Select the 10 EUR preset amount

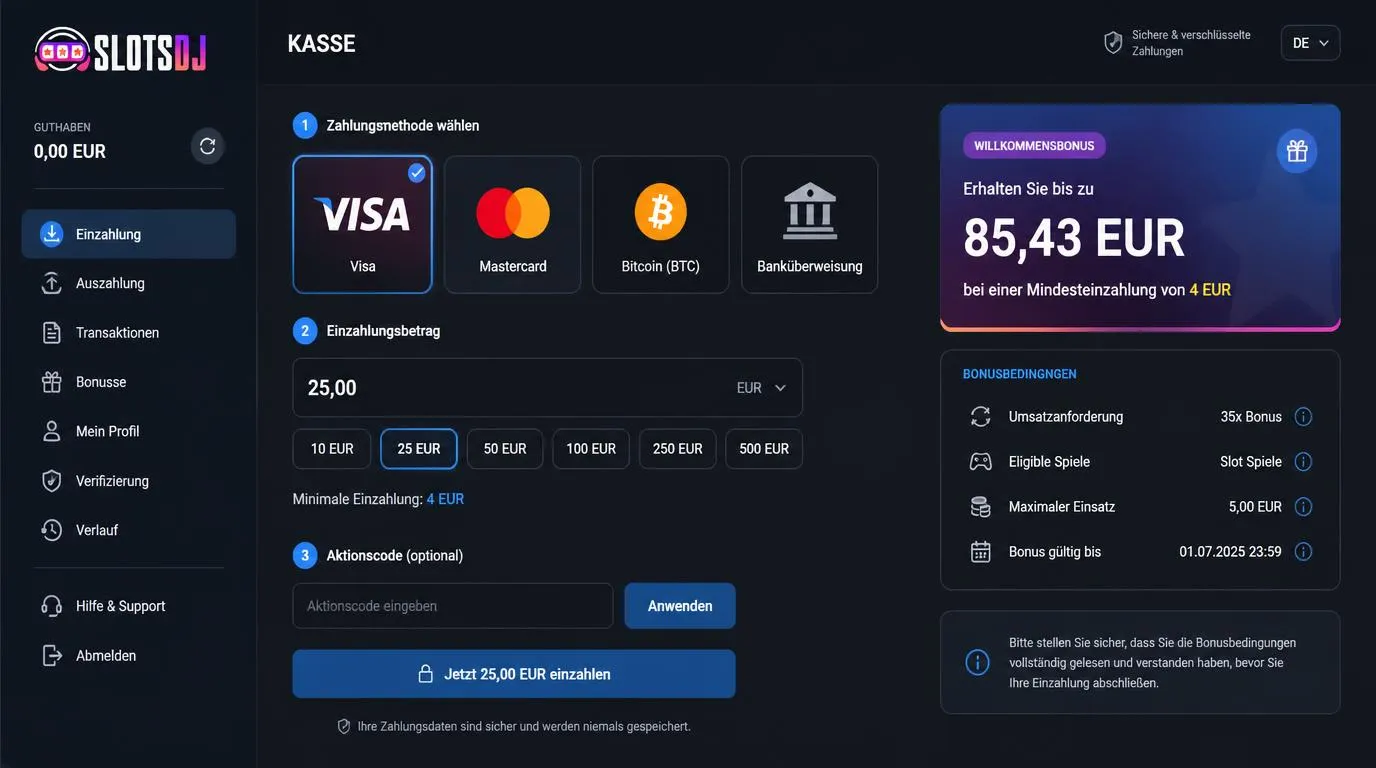click(x=332, y=449)
